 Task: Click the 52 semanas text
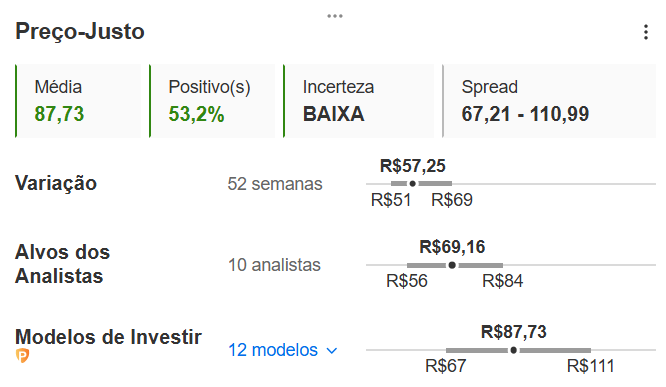pos(275,184)
